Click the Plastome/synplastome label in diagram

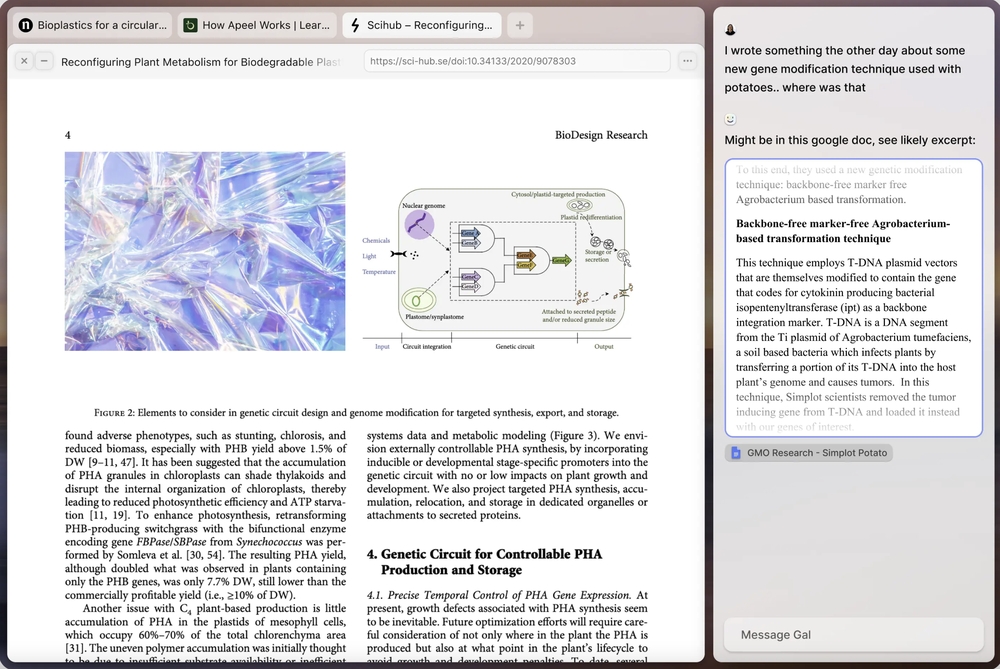pos(434,316)
